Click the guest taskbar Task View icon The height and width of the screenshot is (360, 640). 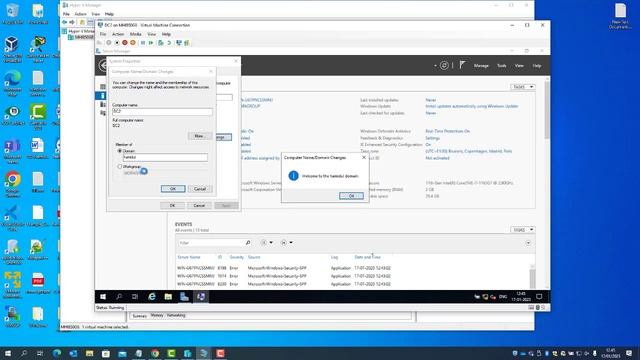[x=135, y=297]
